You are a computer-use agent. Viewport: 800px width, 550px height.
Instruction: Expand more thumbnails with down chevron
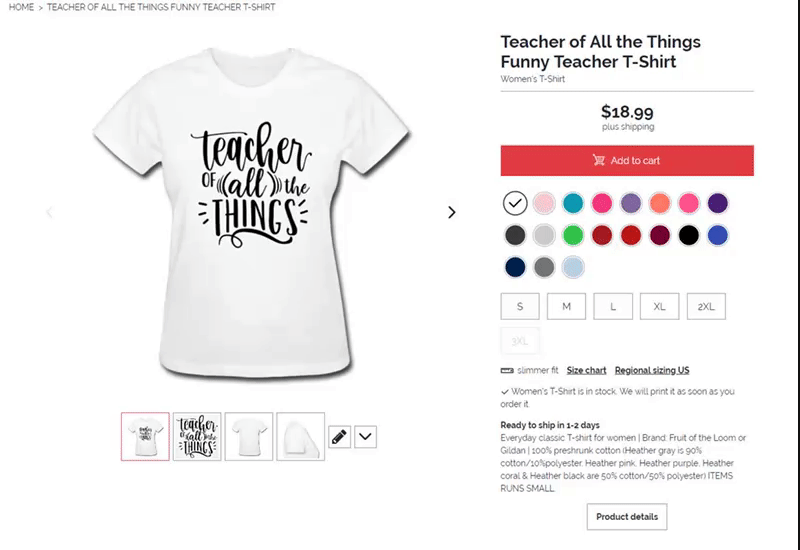[x=365, y=437]
